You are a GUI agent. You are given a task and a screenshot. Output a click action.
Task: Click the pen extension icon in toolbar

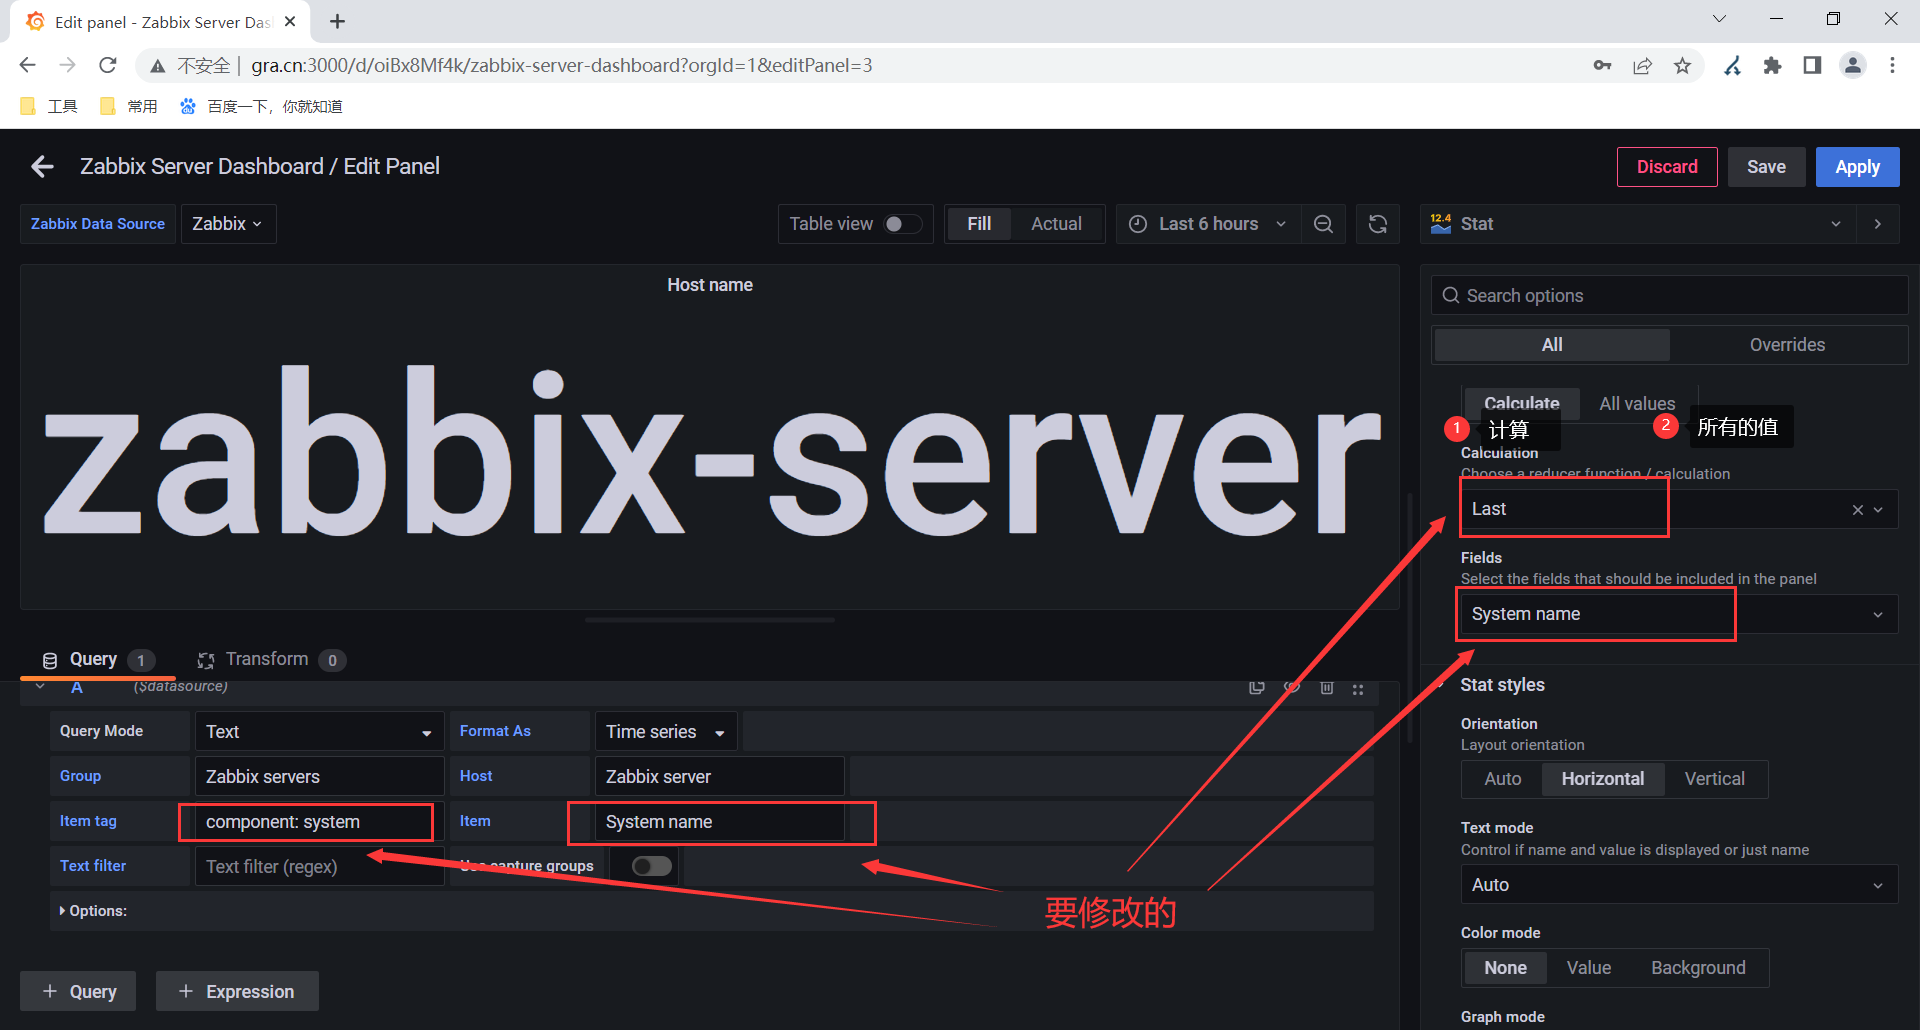[x=1732, y=65]
